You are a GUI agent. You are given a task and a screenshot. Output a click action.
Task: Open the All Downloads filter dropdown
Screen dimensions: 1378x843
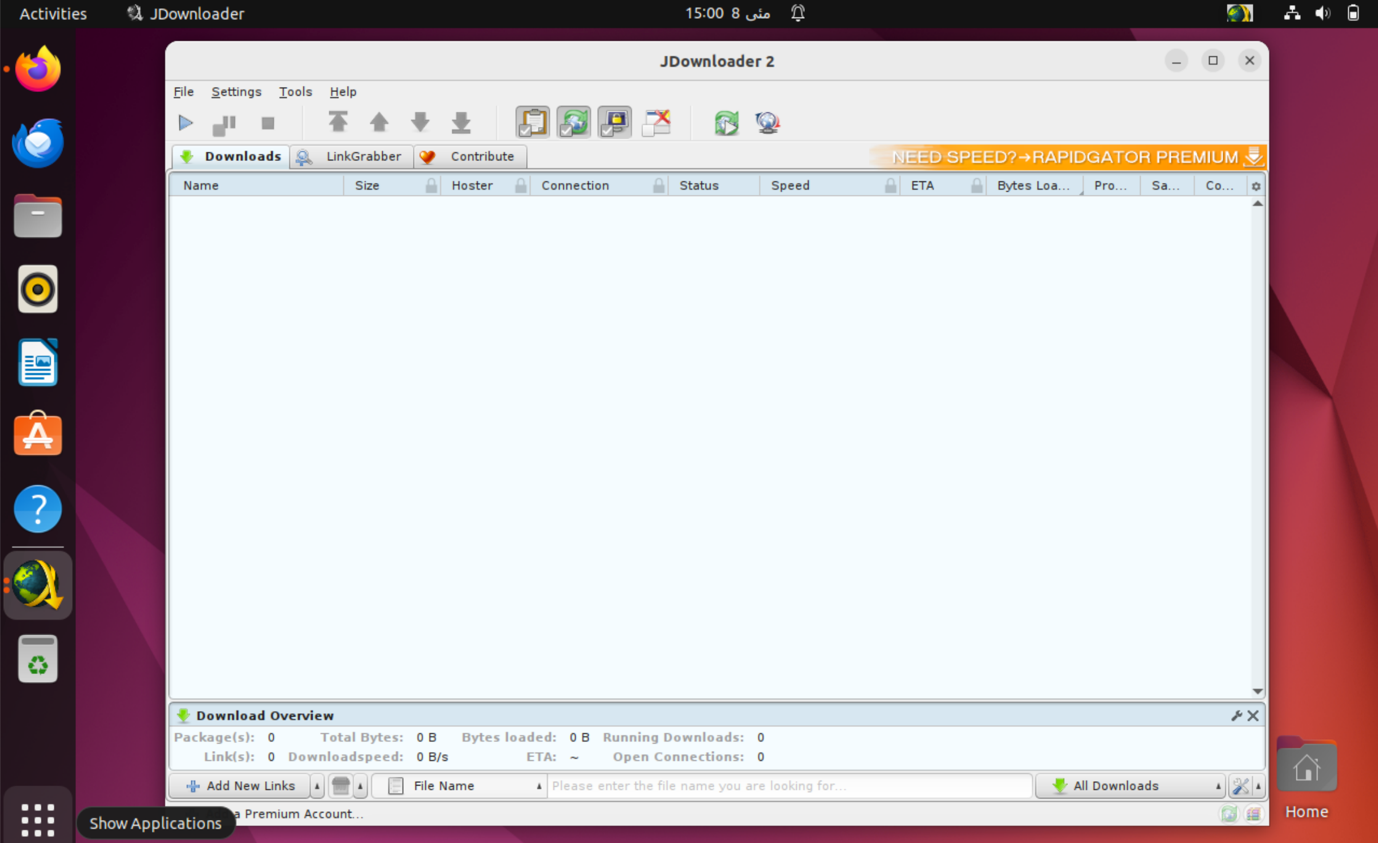(1130, 785)
